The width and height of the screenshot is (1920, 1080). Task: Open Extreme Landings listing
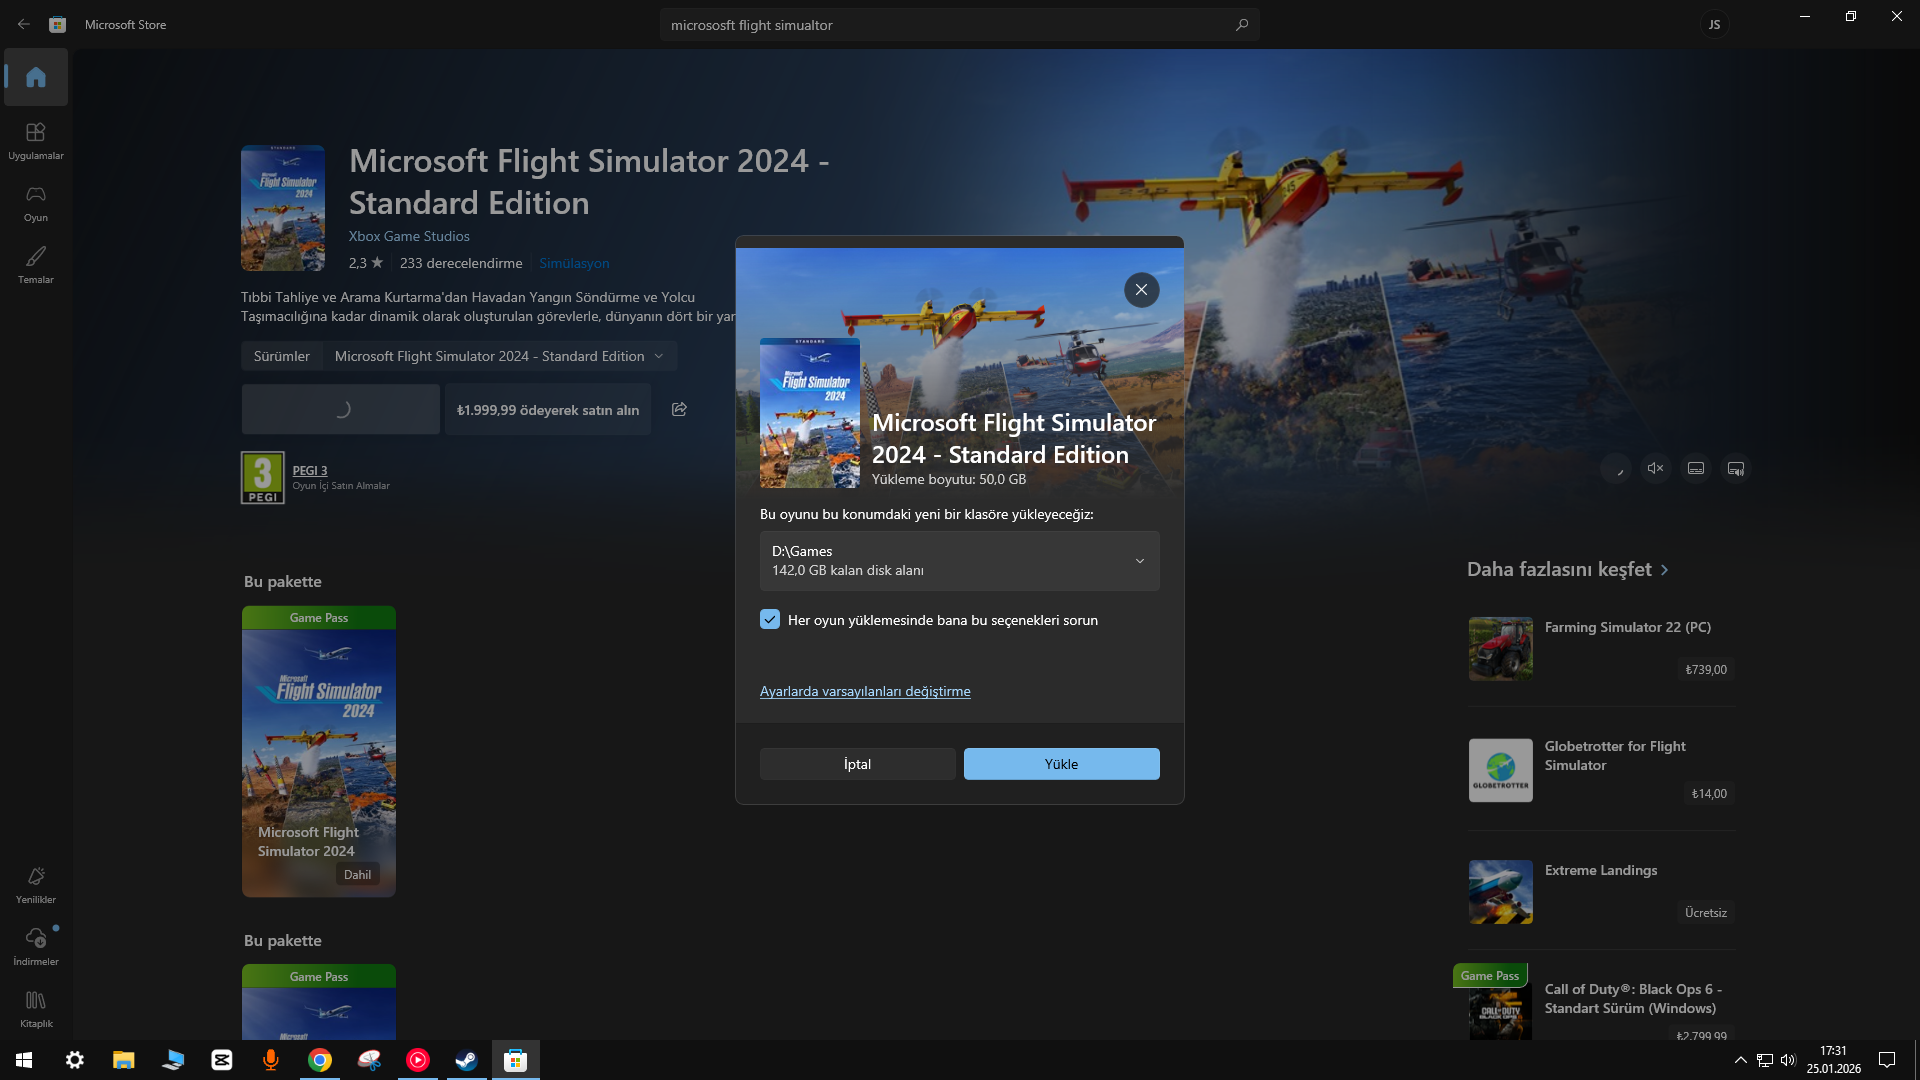click(x=1601, y=892)
